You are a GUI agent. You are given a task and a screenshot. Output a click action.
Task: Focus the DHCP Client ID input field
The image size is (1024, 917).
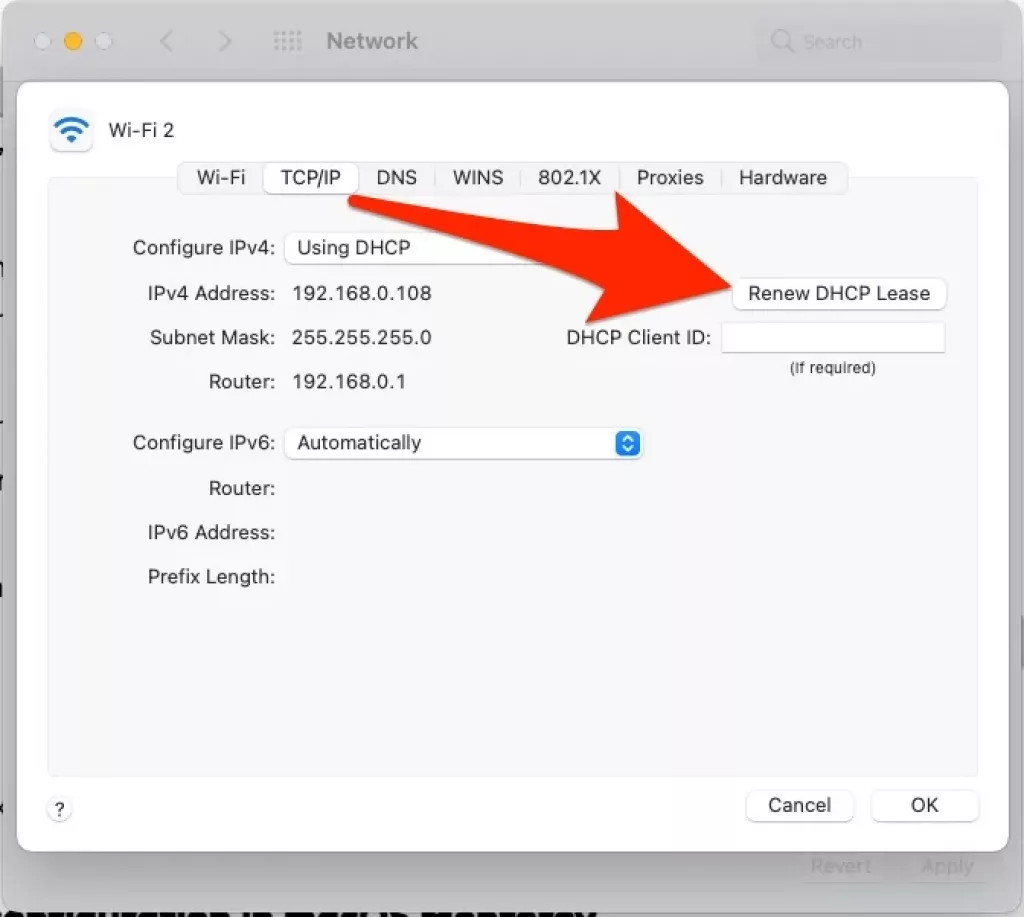pos(833,338)
